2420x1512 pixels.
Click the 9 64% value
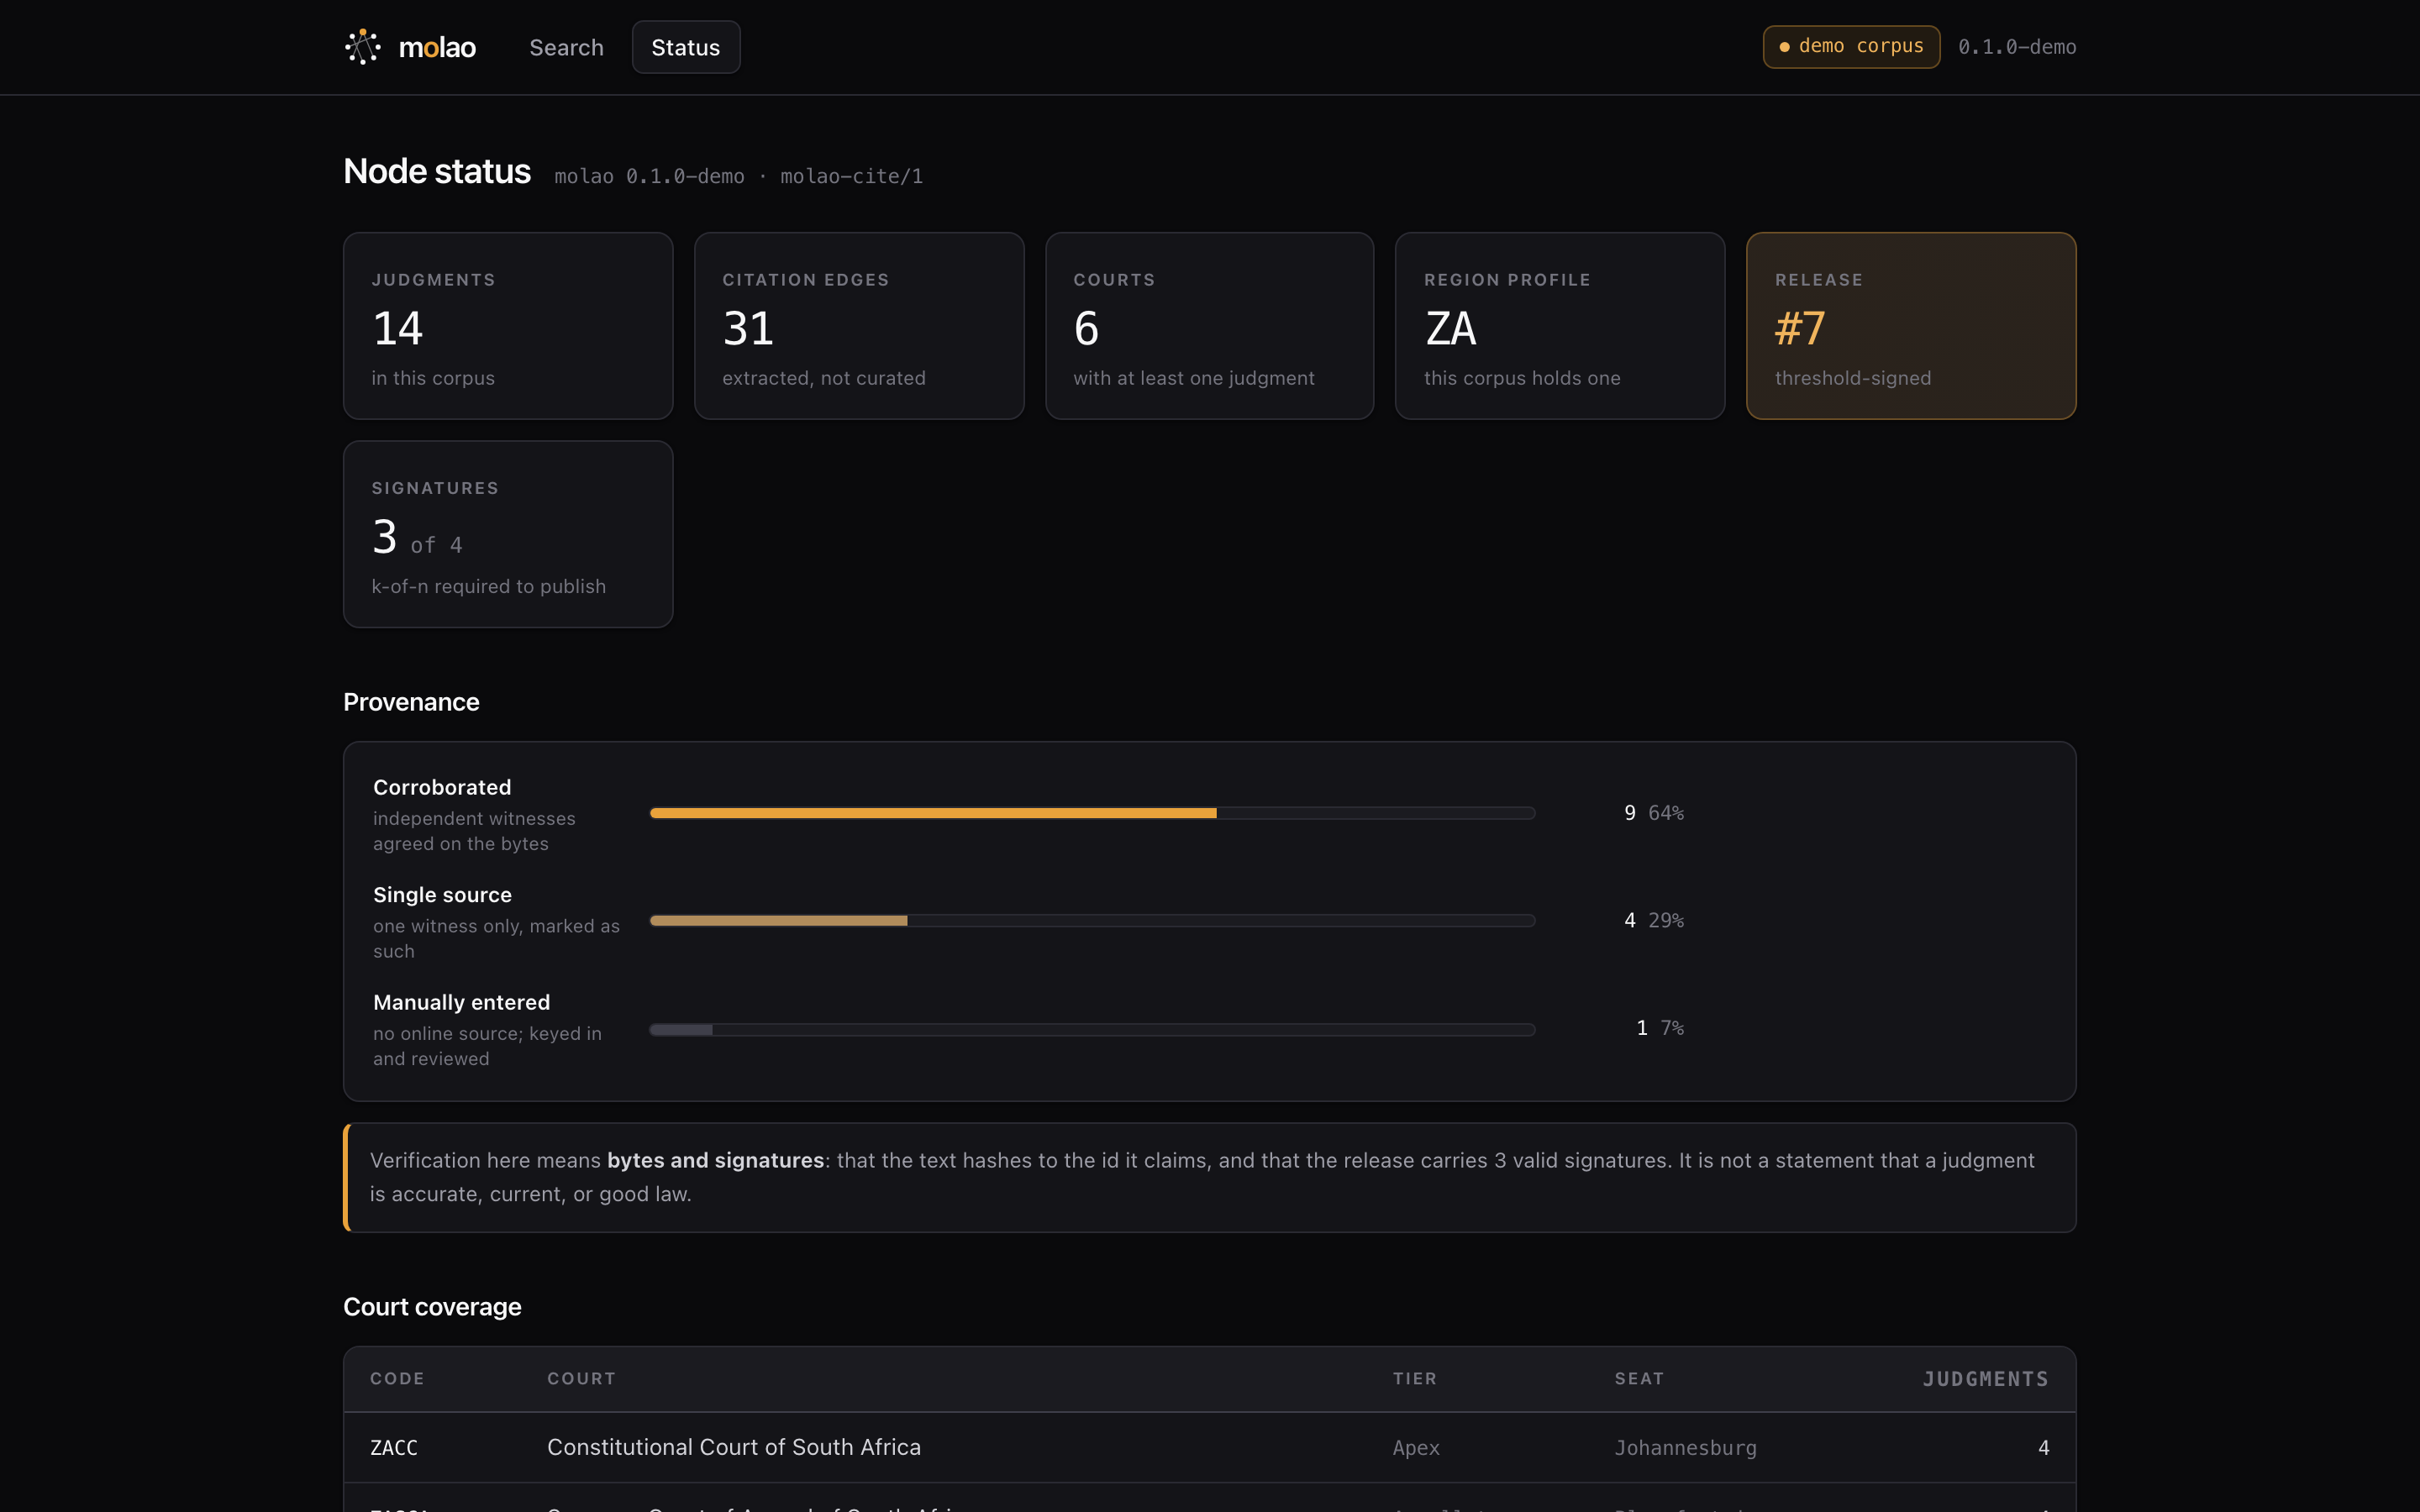pos(1654,813)
